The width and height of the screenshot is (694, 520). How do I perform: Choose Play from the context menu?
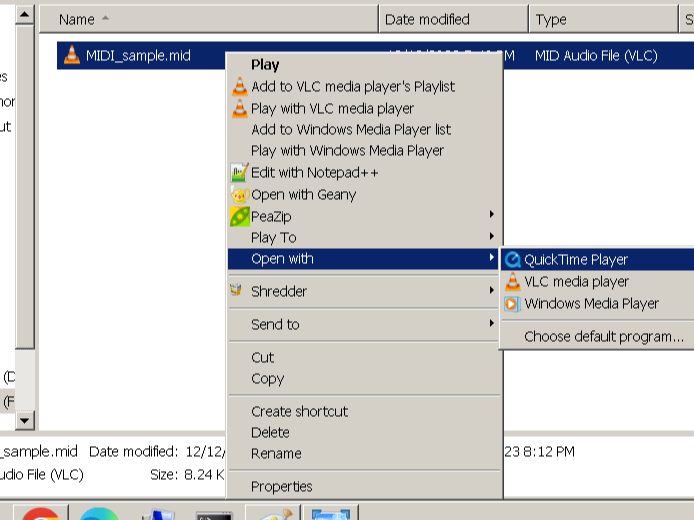[x=365, y=65]
